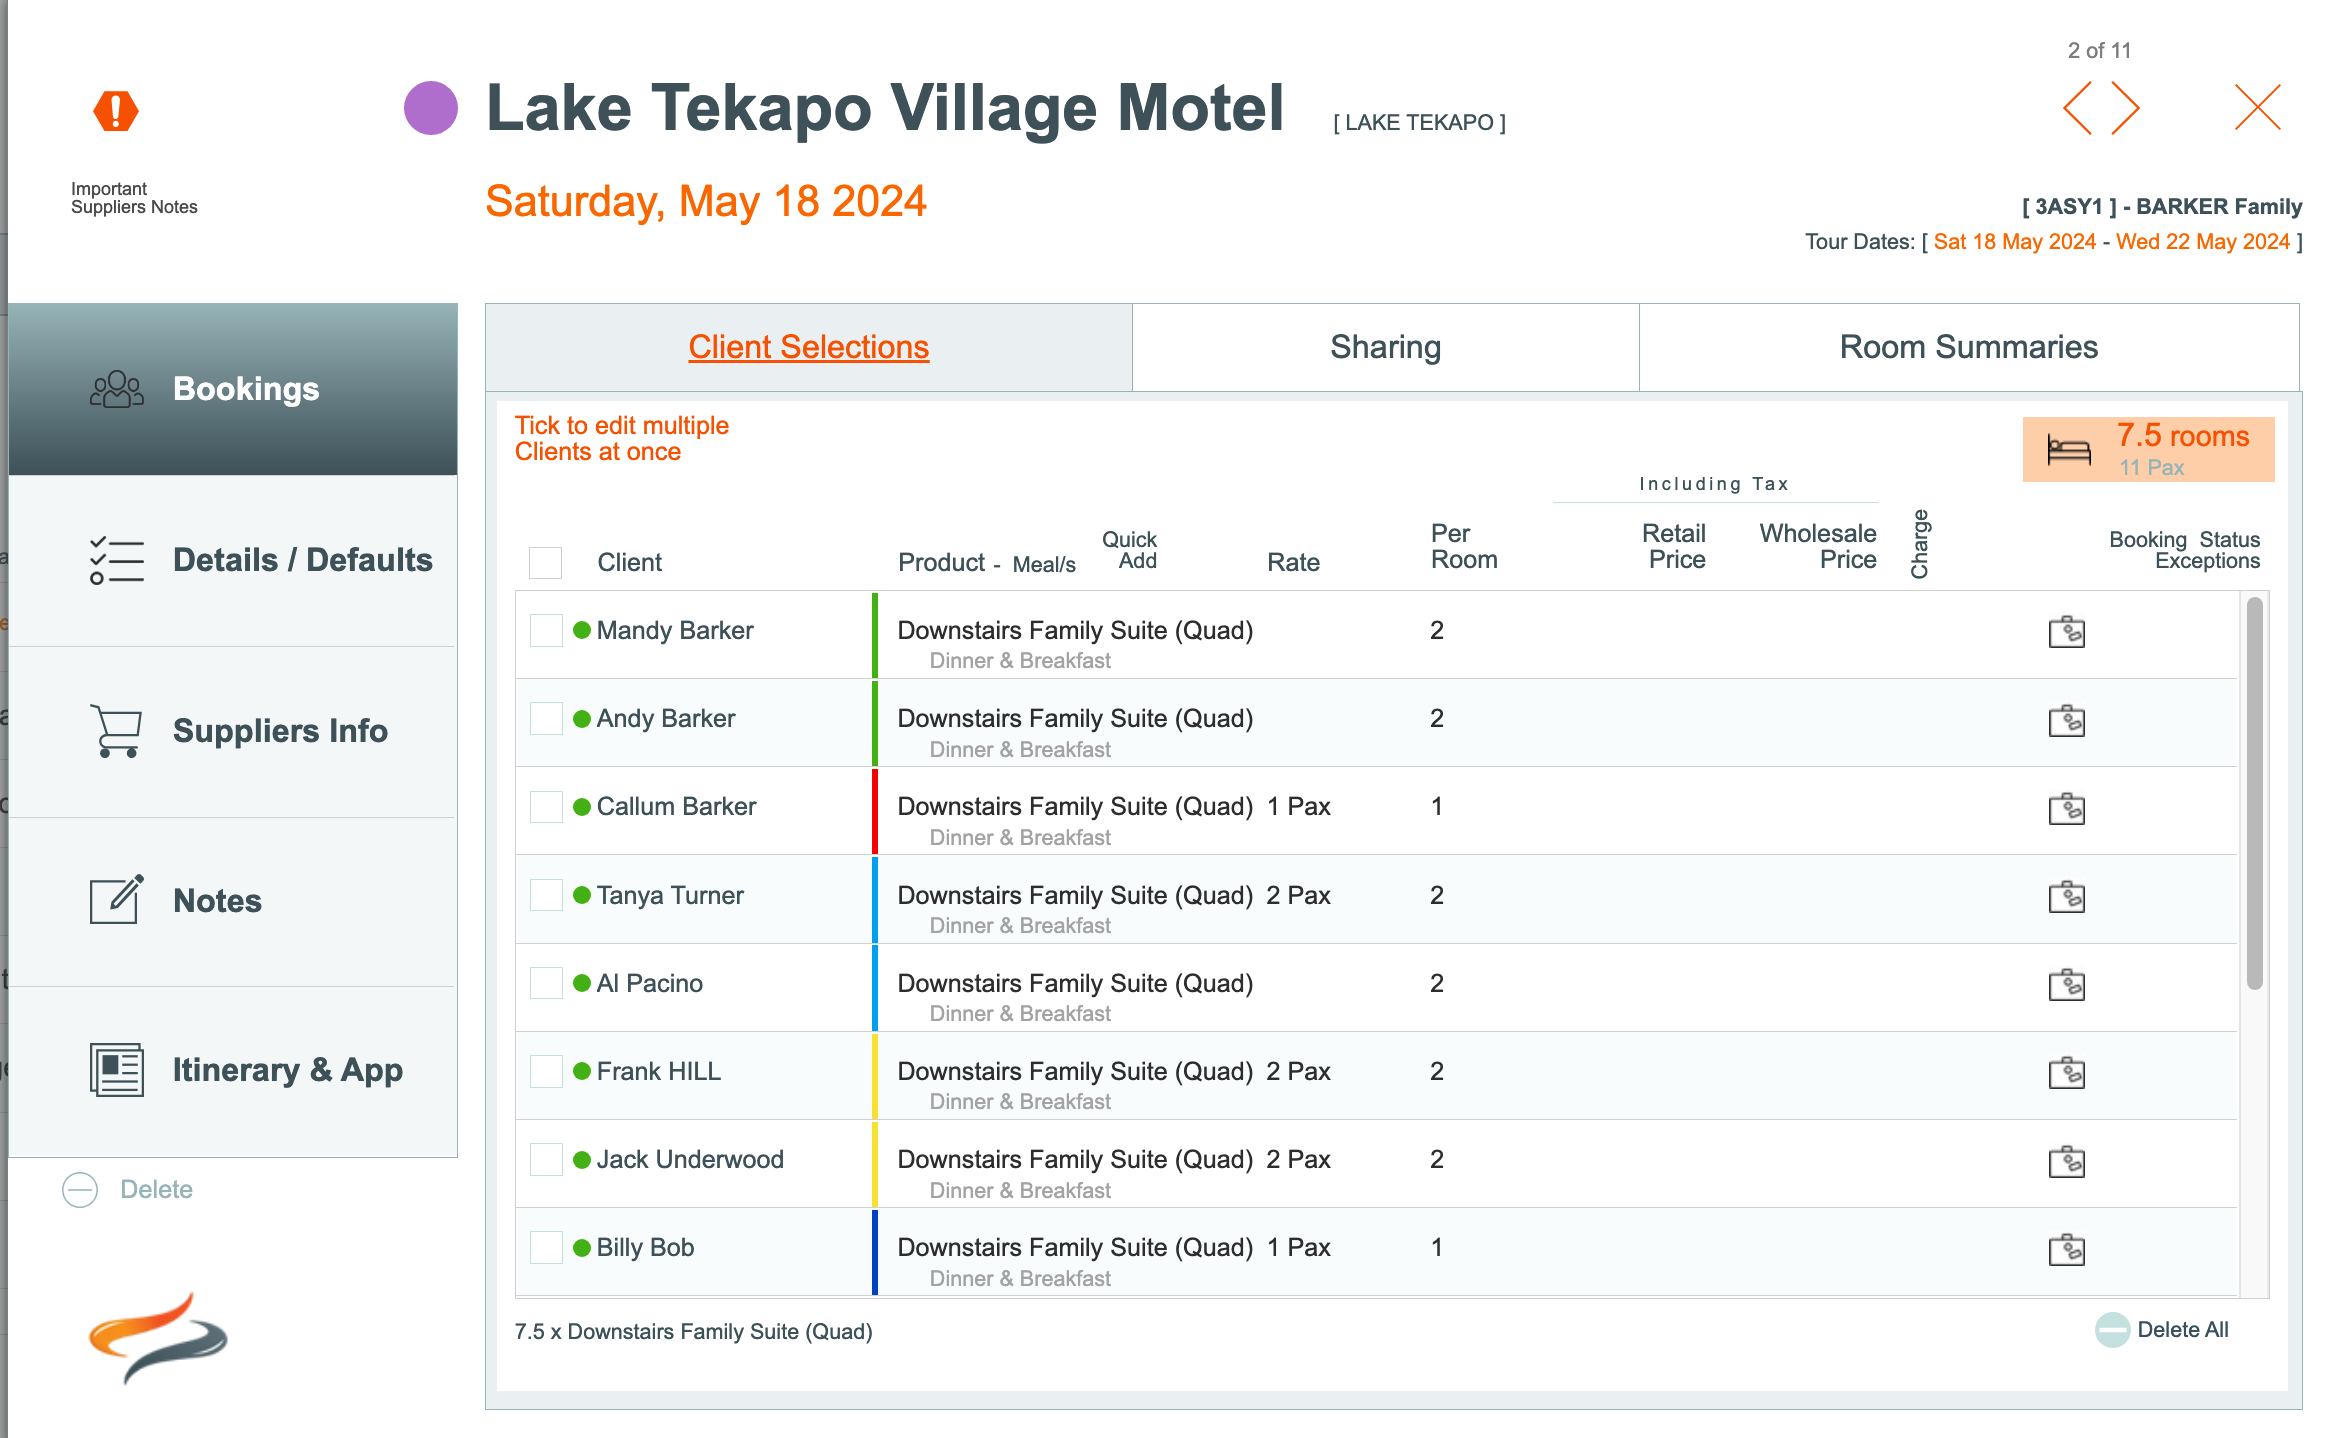Open Mandy Barker's booking status icon

pyautogui.click(x=2066, y=632)
